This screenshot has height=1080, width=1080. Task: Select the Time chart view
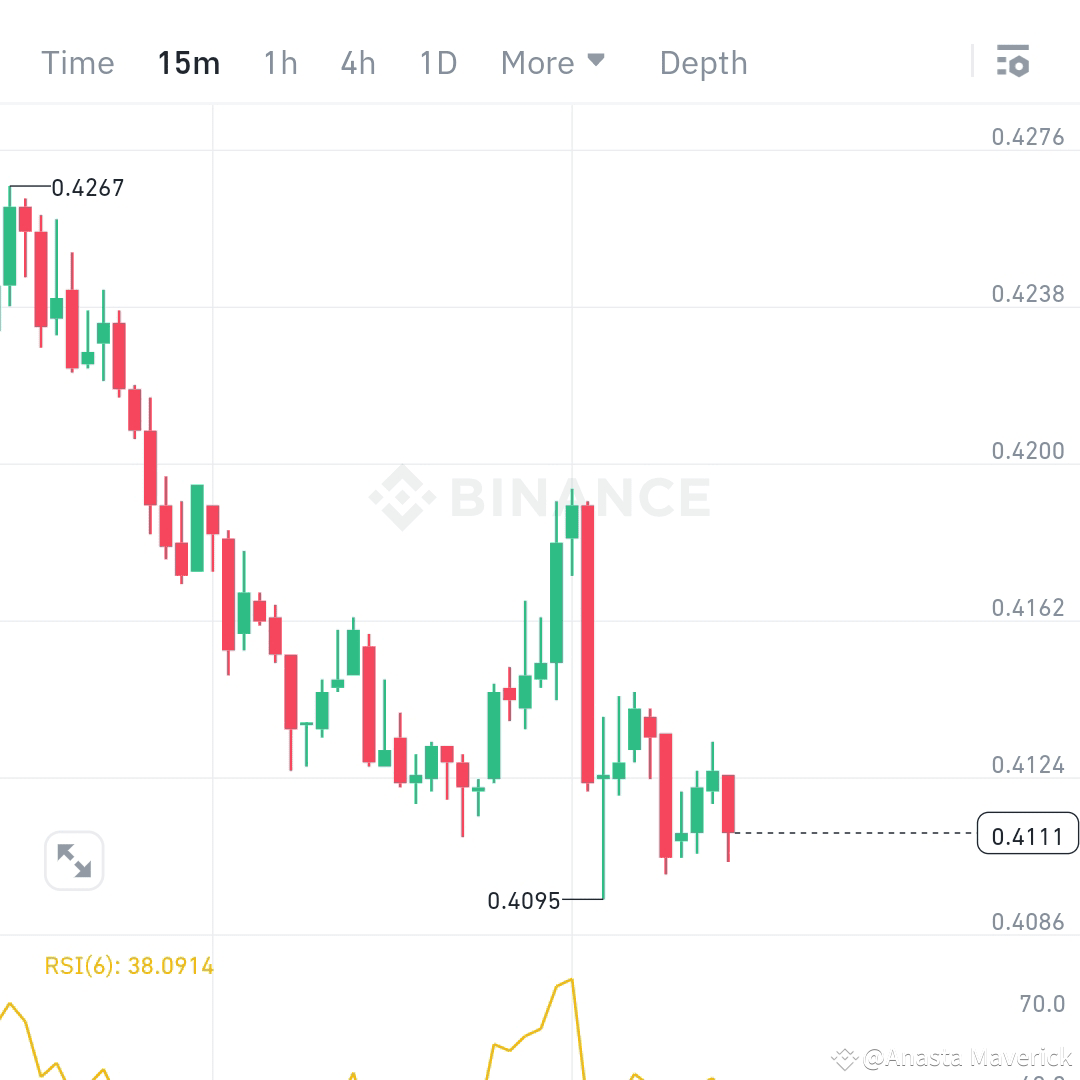[77, 62]
